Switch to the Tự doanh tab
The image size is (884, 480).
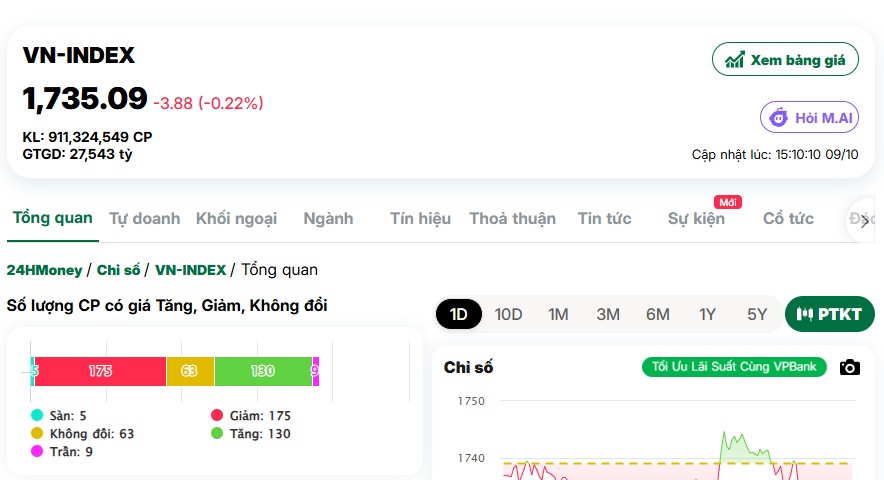tap(144, 218)
